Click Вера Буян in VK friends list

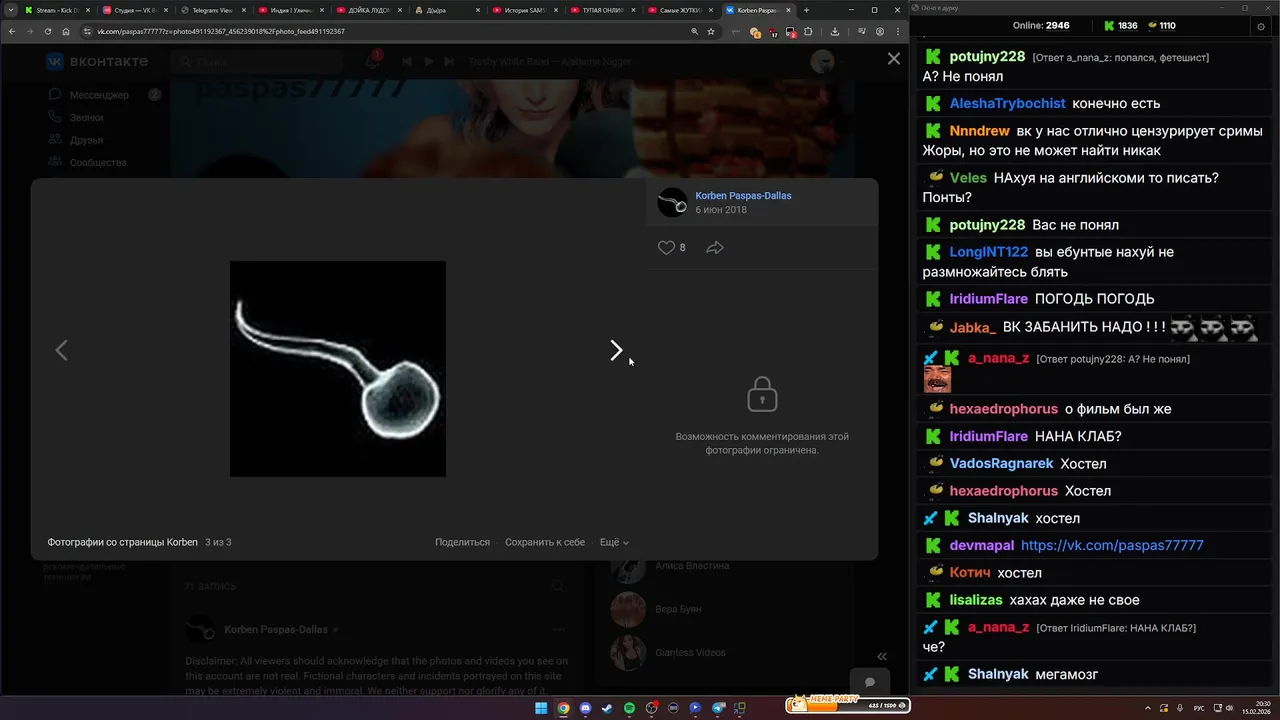click(678, 609)
